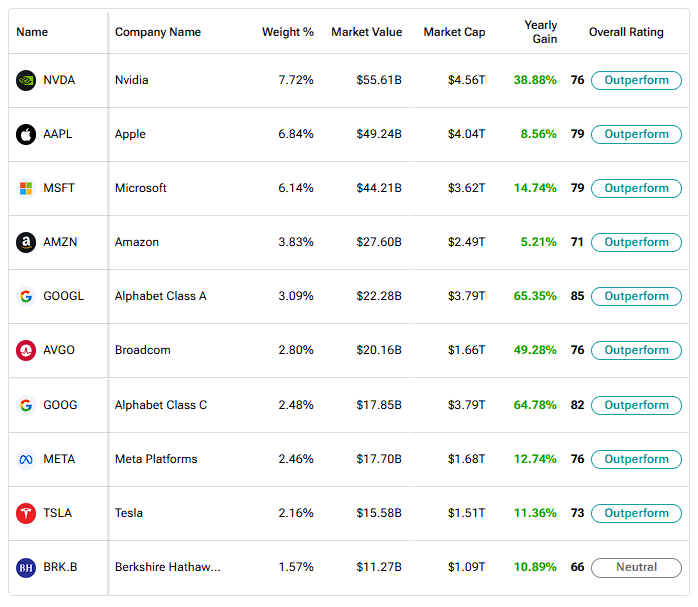This screenshot has height=607, width=698.
Task: Click the Nvidia logo icon
Action: pos(26,80)
